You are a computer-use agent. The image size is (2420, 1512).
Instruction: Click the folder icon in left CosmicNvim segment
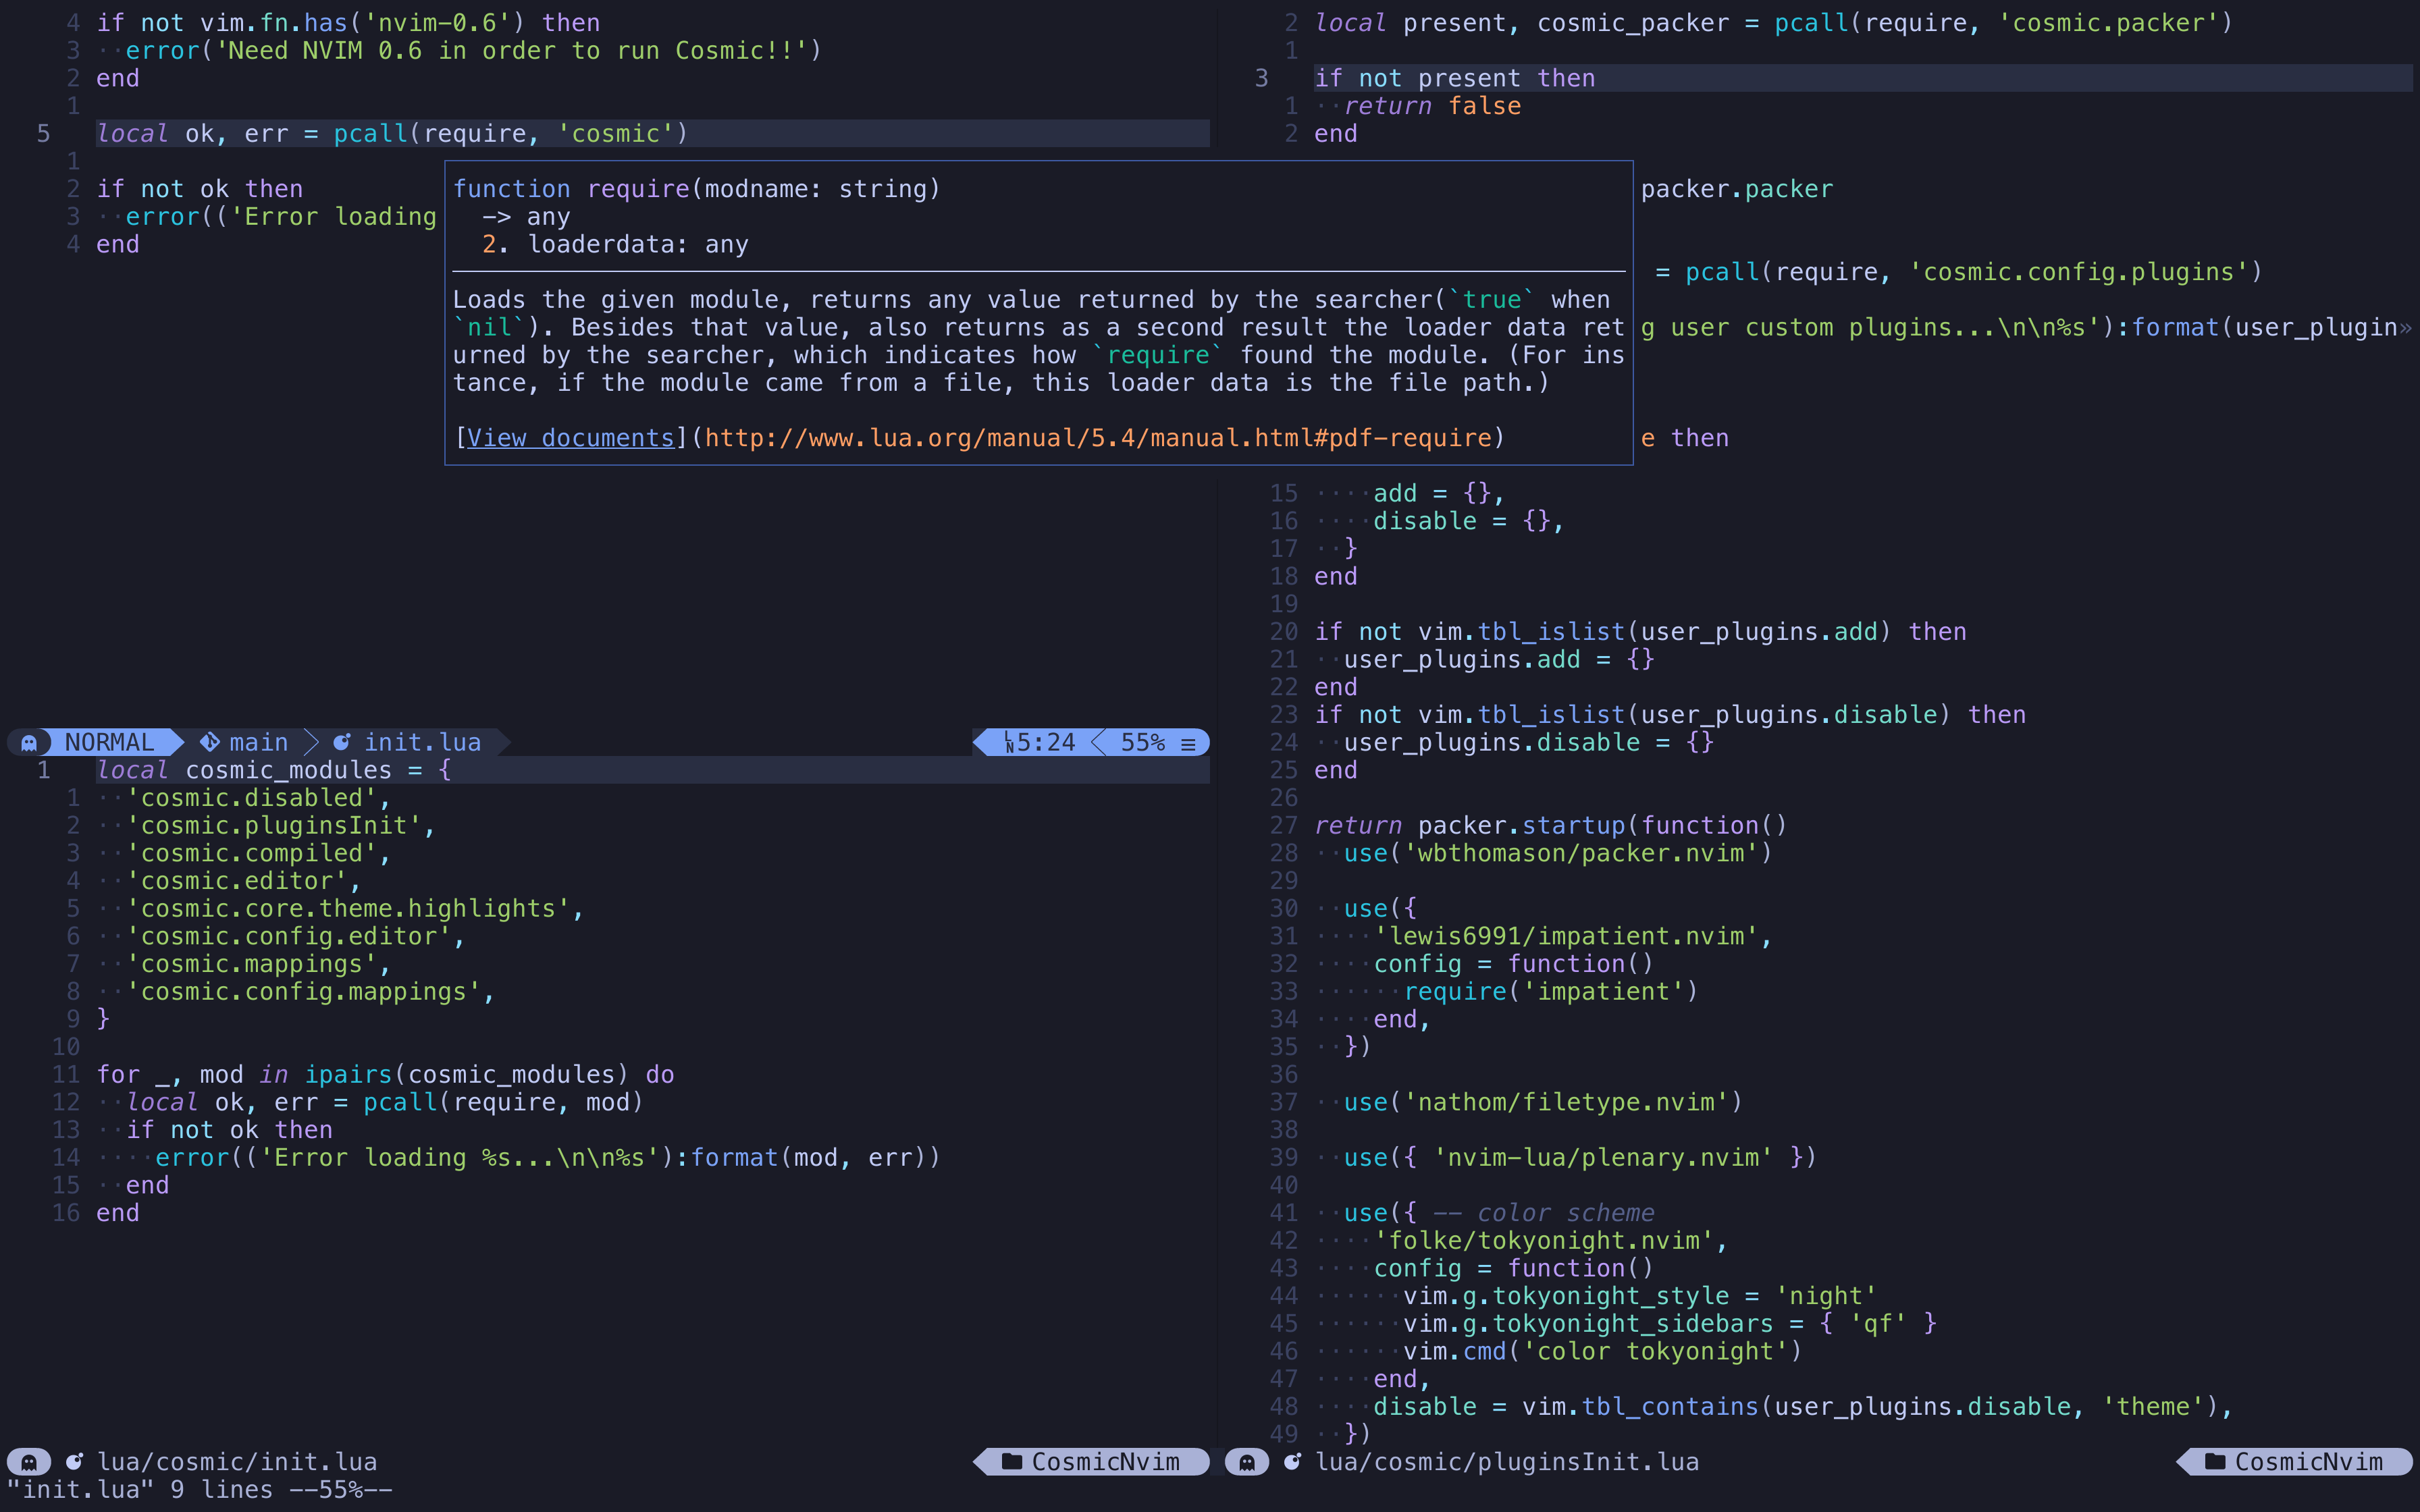(1013, 1461)
